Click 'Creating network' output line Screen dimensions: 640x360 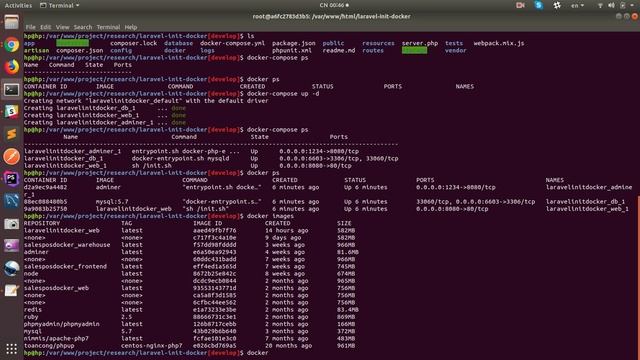pyautogui.click(x=146, y=101)
